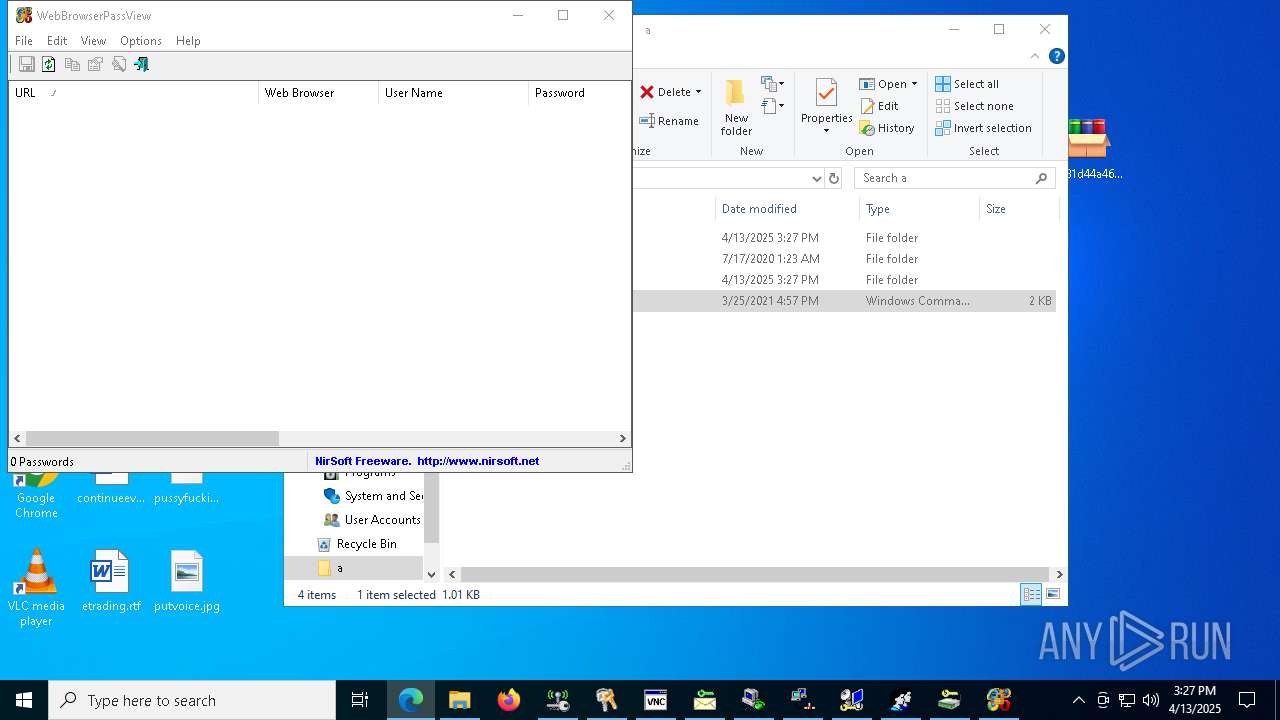The image size is (1280, 720).
Task: Open the File menu in WebBrowserPassView
Action: 24,41
